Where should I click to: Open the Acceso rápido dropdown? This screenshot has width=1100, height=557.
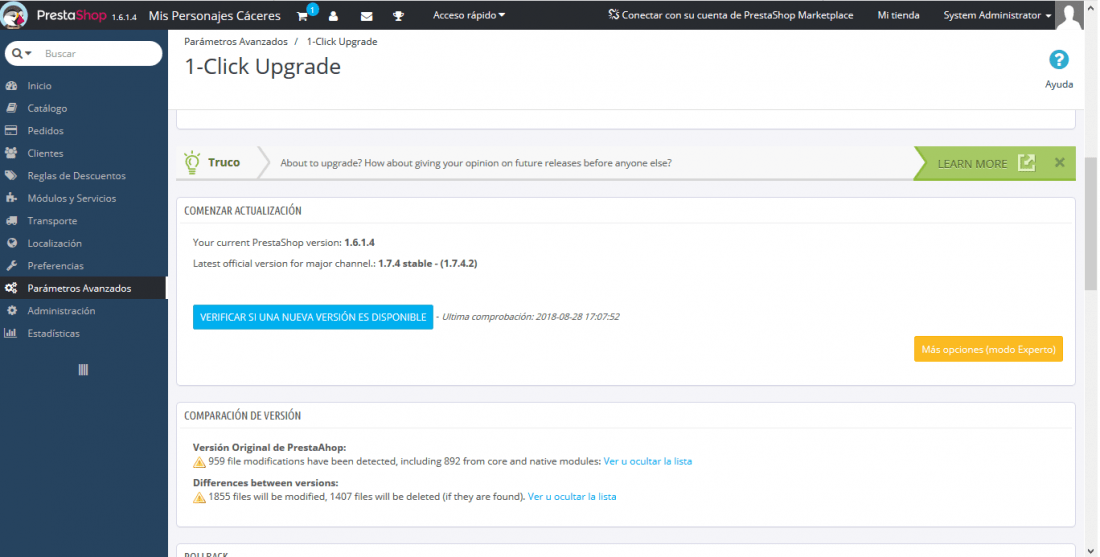click(x=469, y=15)
